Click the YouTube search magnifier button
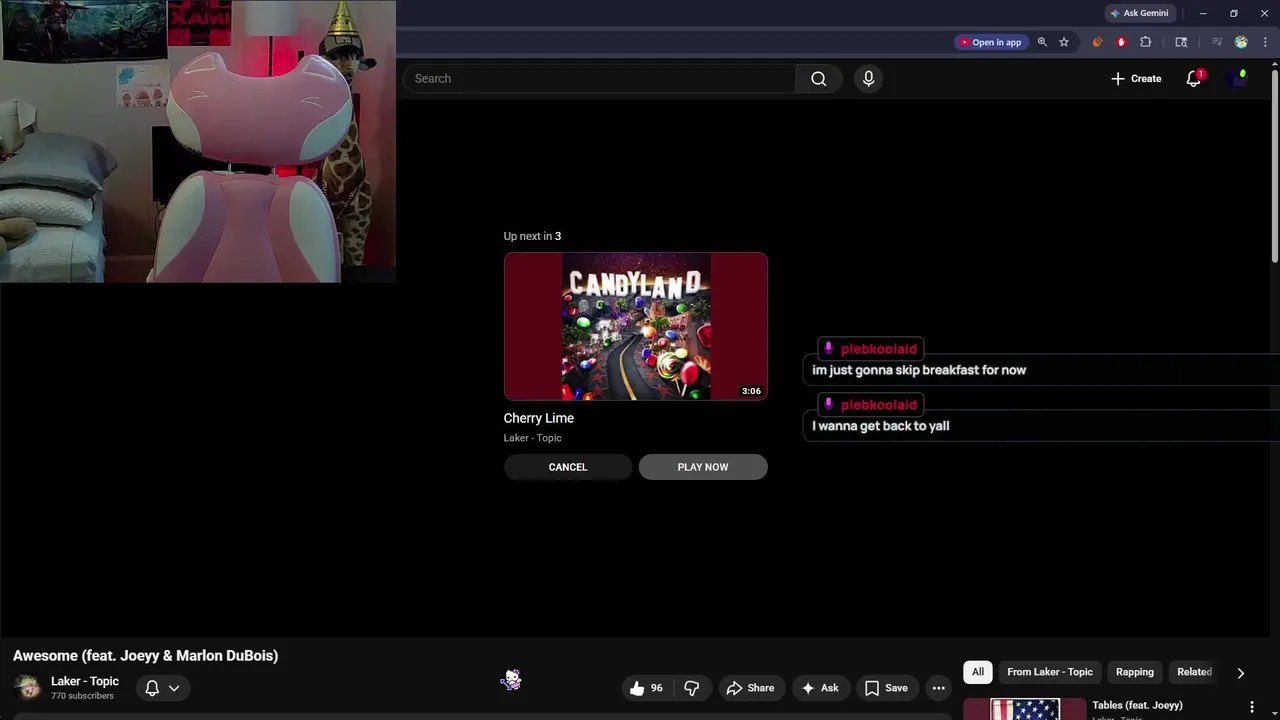The width and height of the screenshot is (1280, 720). tap(818, 78)
